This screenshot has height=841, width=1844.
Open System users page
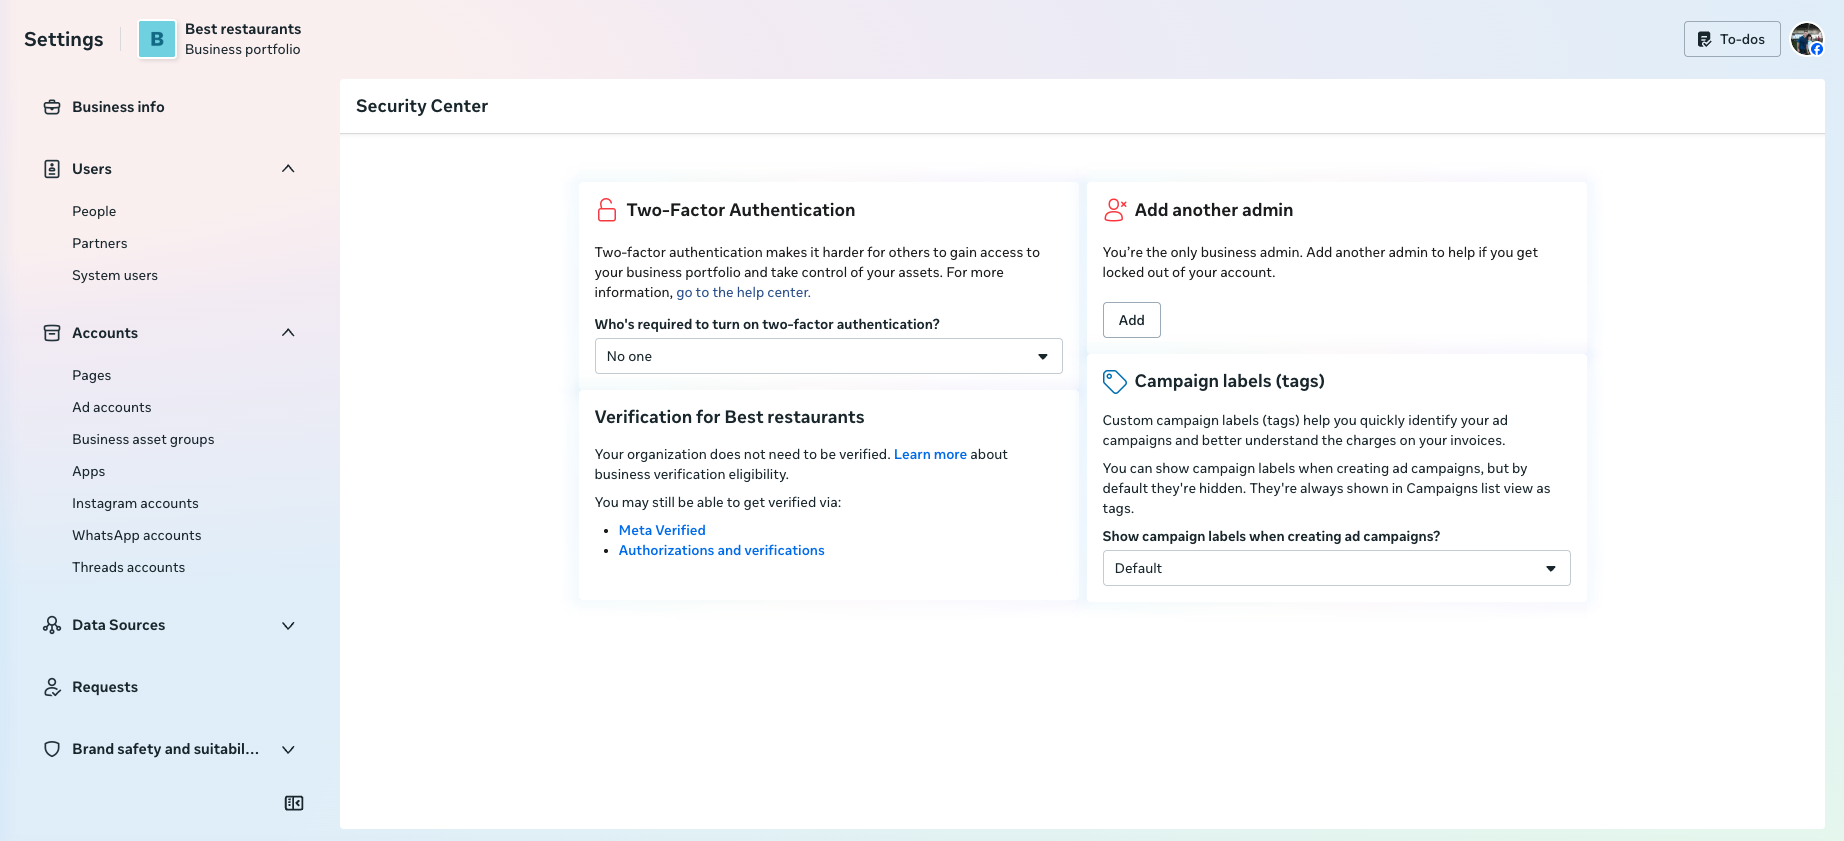(x=115, y=275)
